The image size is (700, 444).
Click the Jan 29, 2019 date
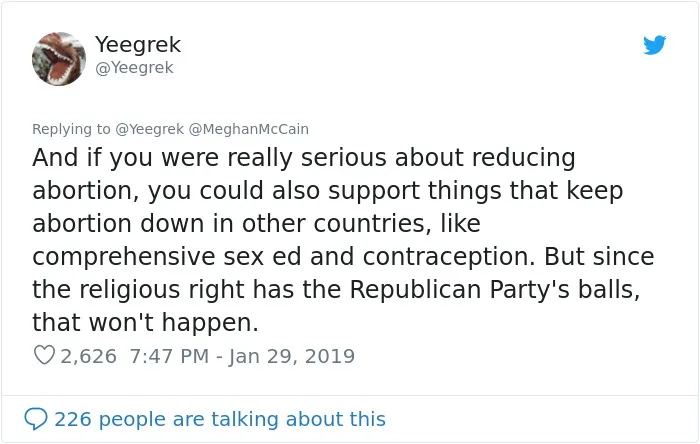tap(292, 356)
